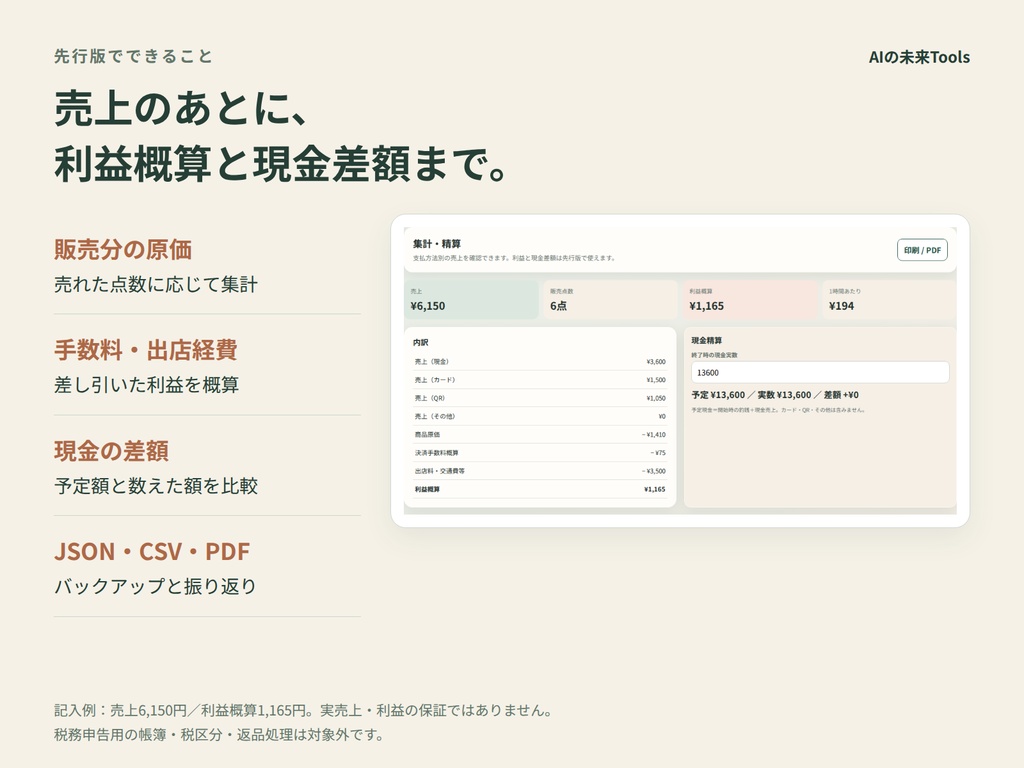Click the bold ¥1,165 total in 内訳
1024x768 pixels.
pyautogui.click(x=654, y=489)
